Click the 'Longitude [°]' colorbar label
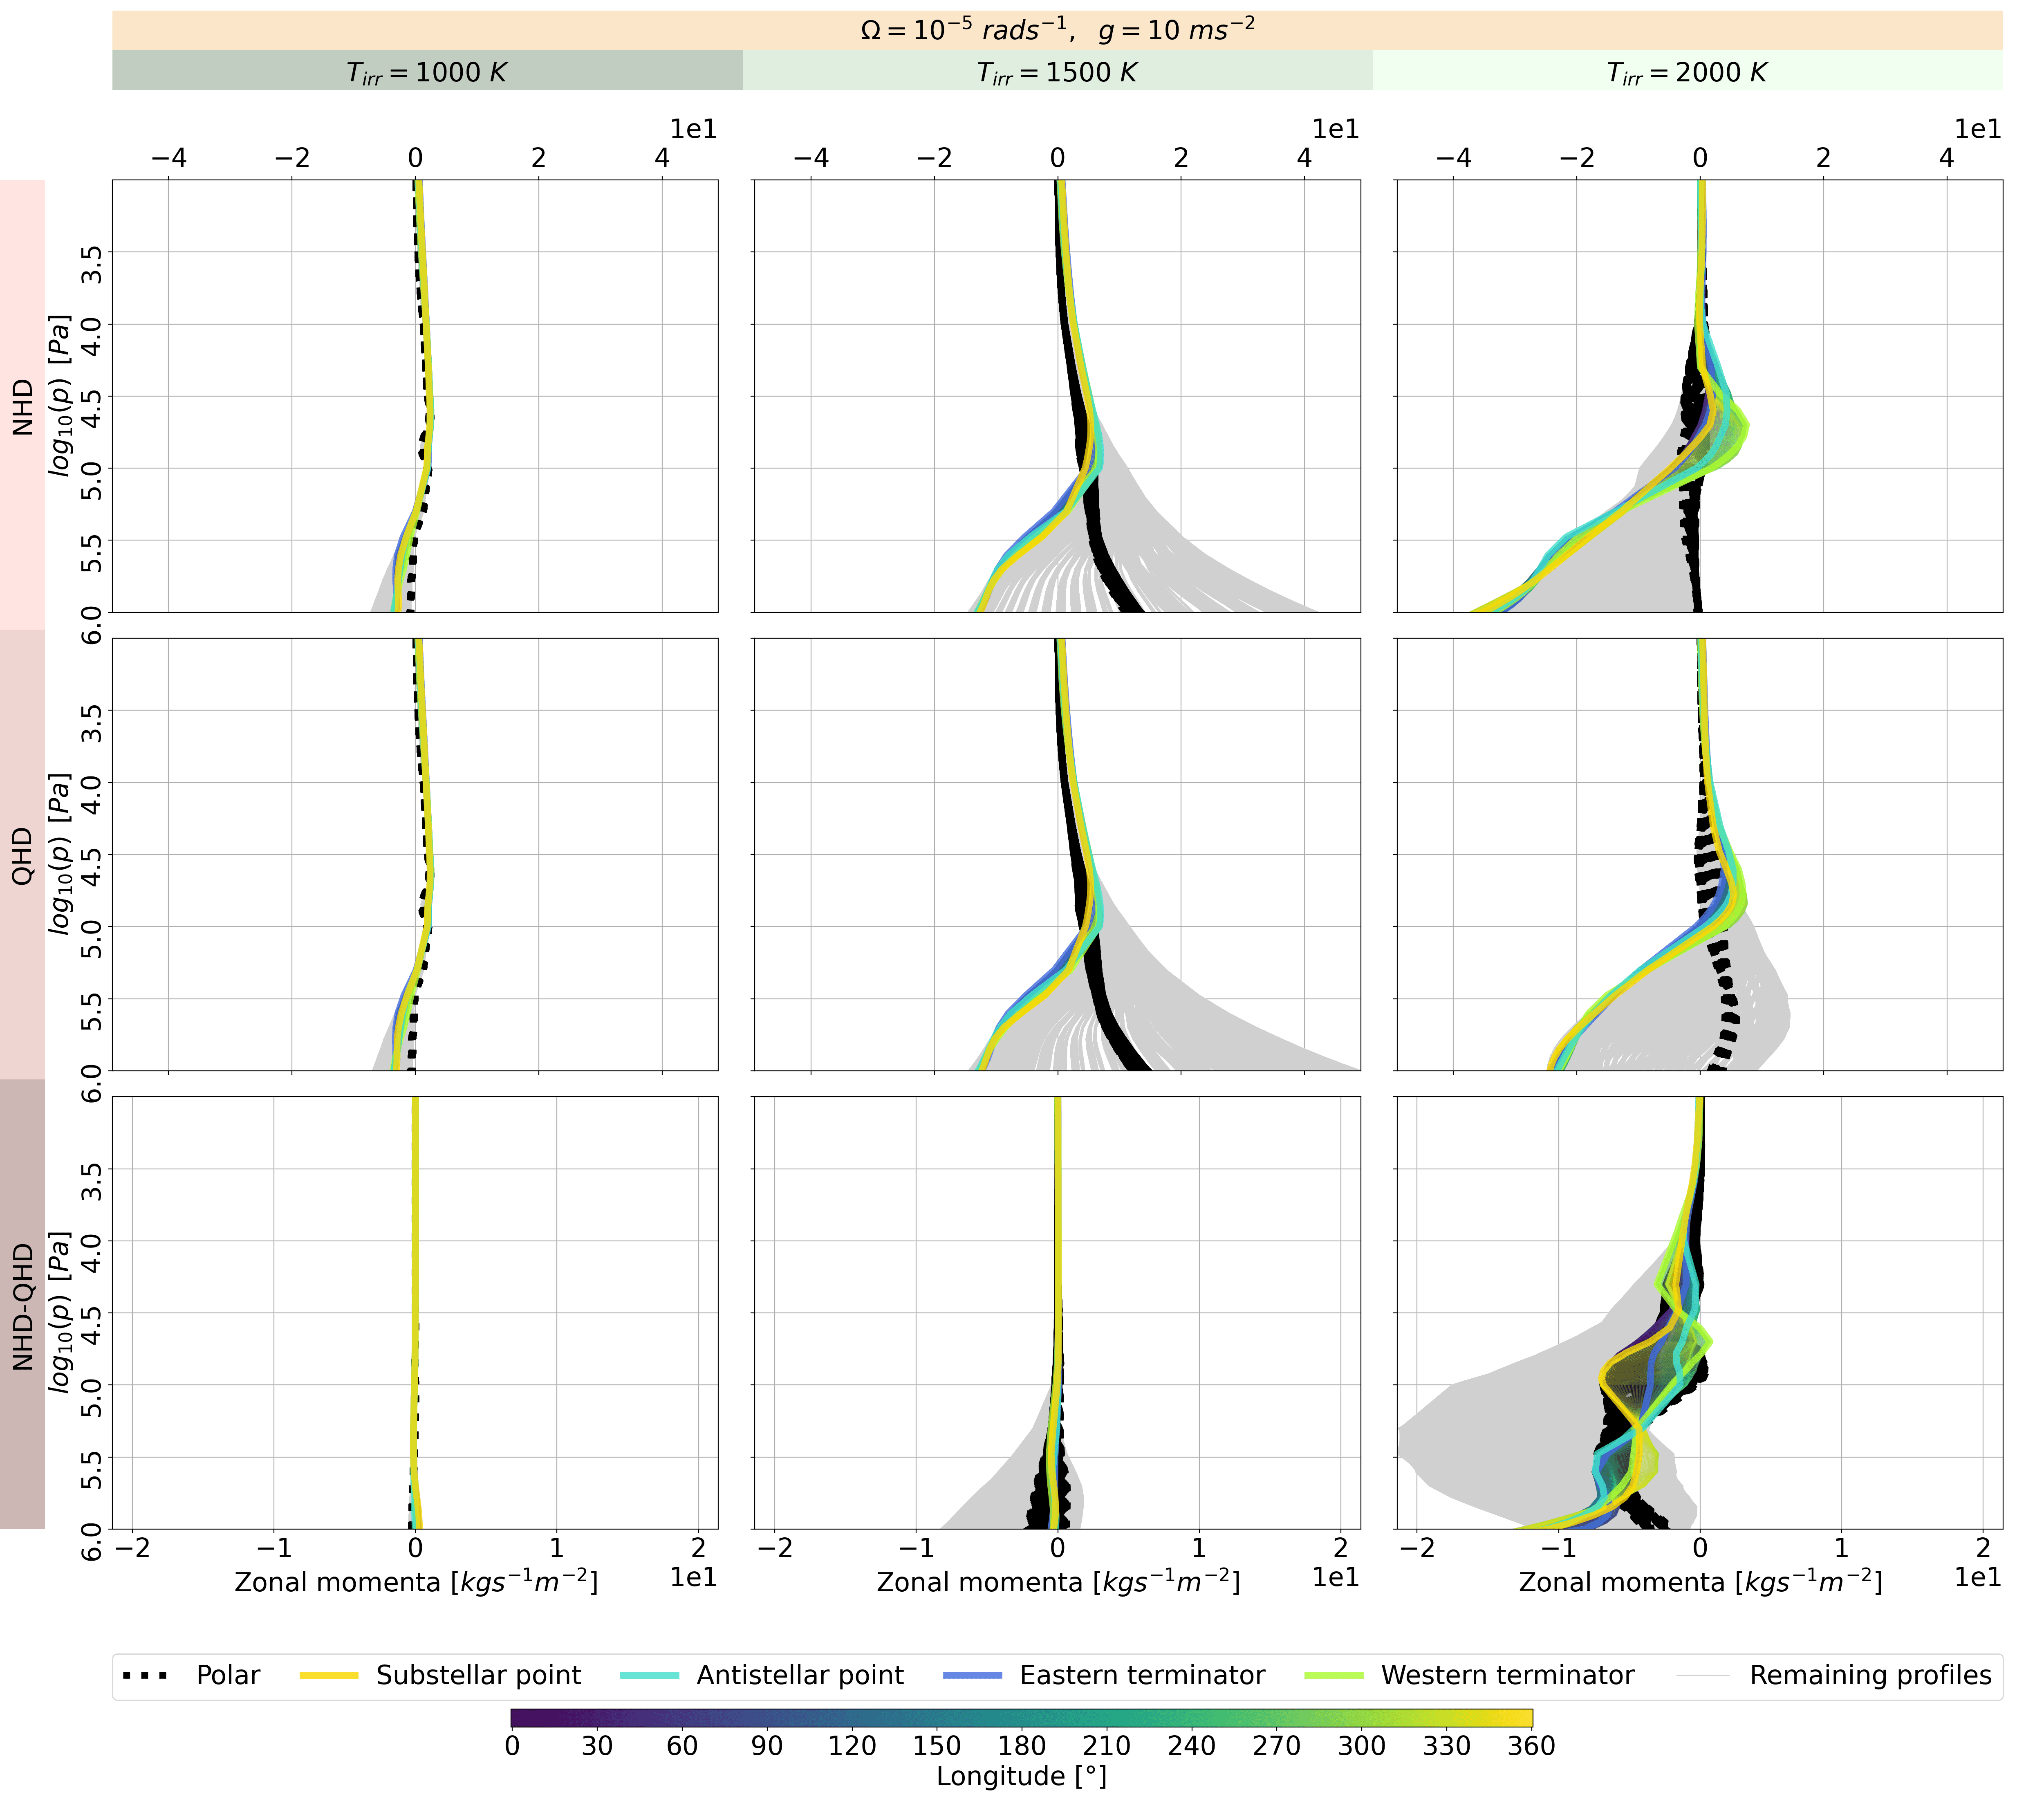 click(x=1021, y=1776)
